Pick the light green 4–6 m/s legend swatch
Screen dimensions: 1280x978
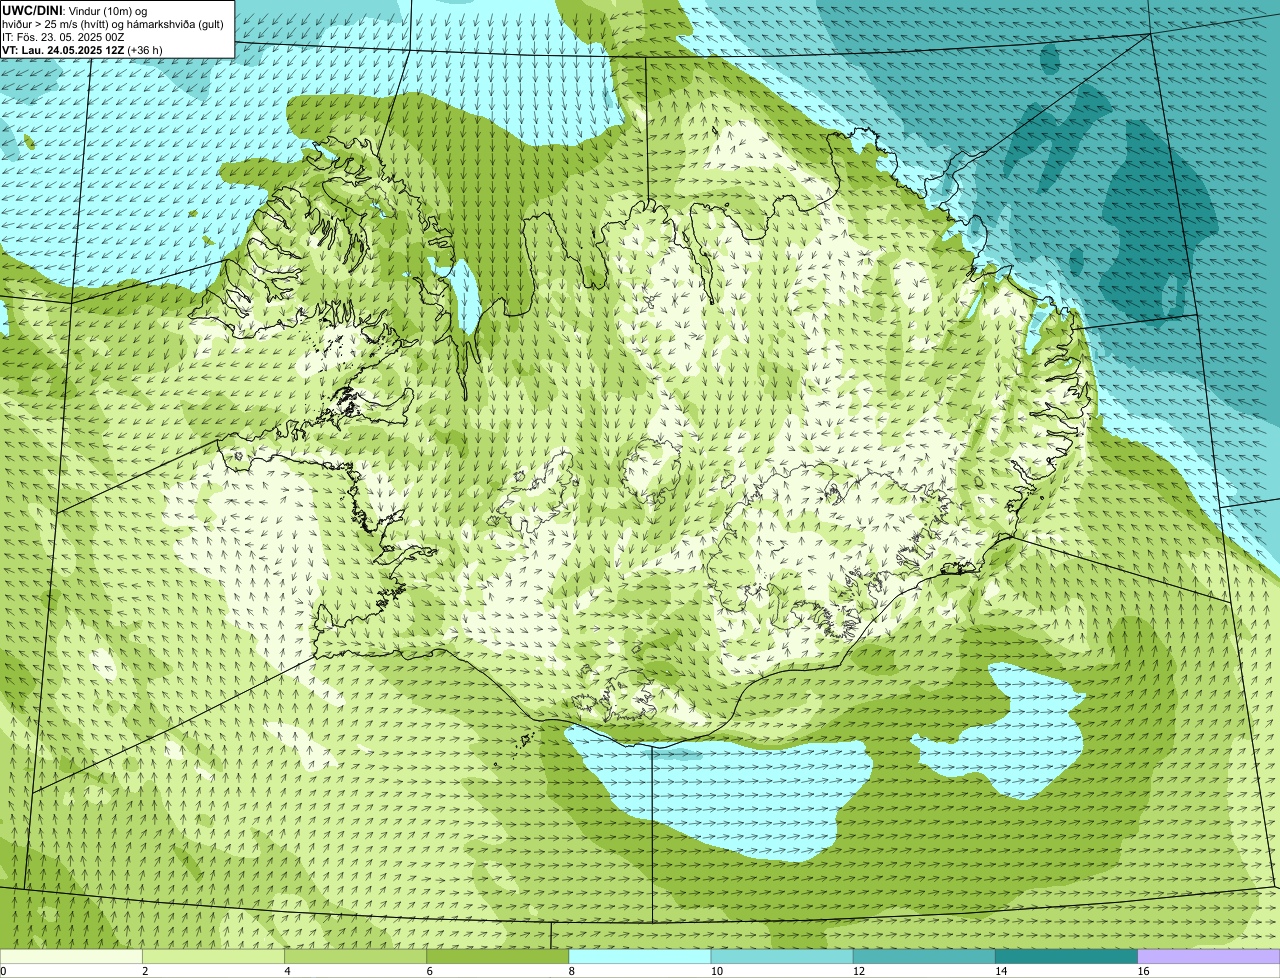click(355, 957)
